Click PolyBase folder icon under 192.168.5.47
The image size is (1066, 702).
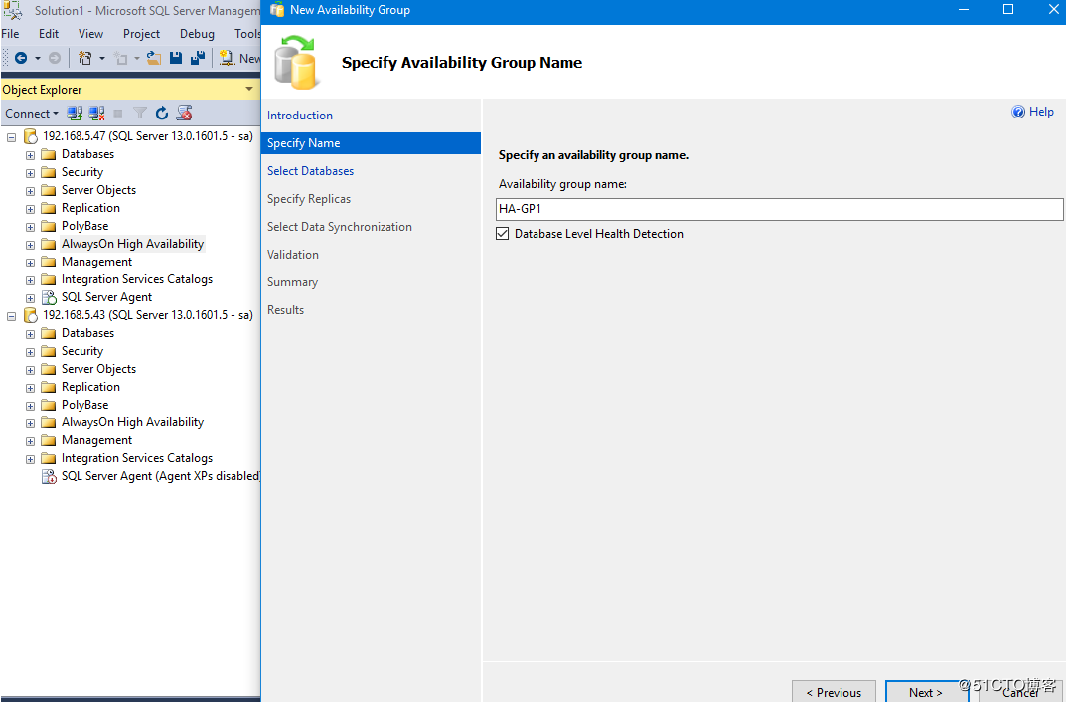pos(48,226)
